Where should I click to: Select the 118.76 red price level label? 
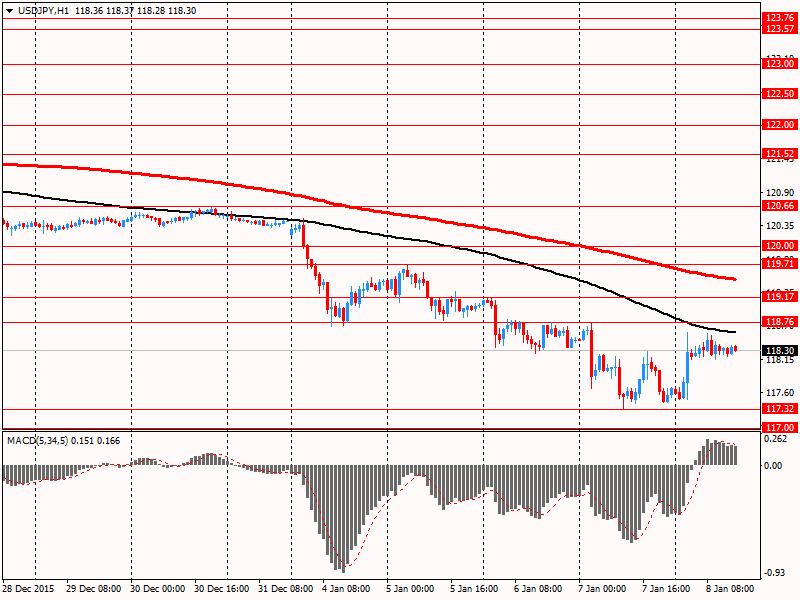tap(780, 321)
